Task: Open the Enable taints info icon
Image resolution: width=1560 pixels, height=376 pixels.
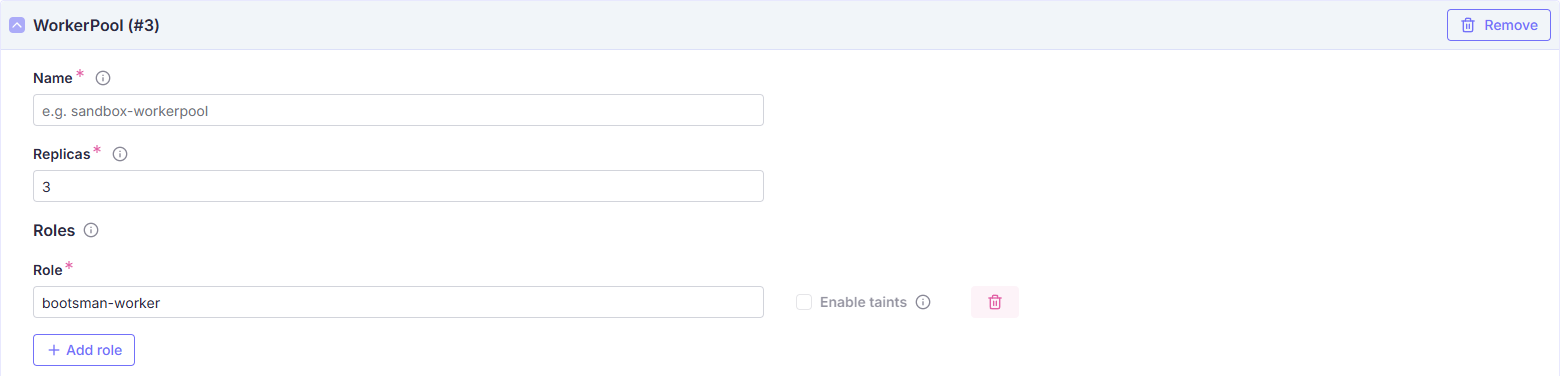Action: pyautogui.click(x=923, y=302)
